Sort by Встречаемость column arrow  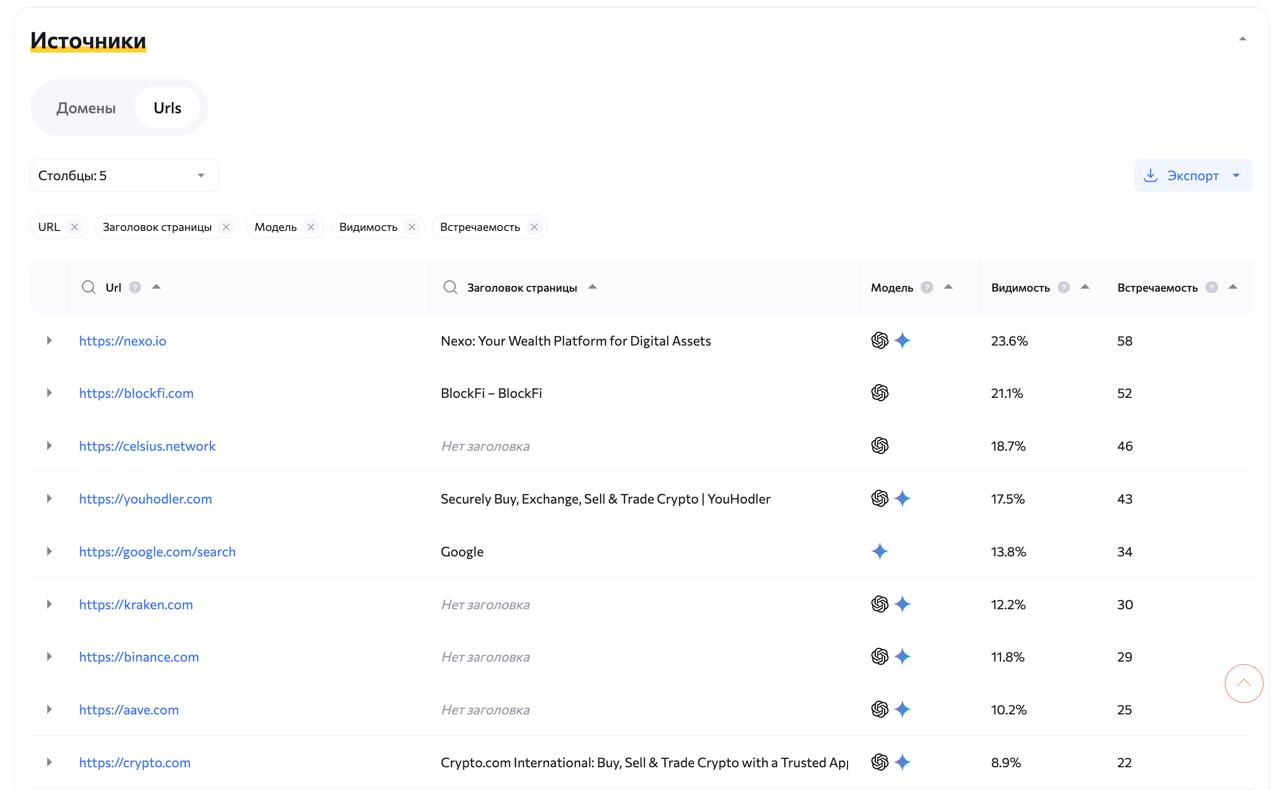(x=1233, y=287)
